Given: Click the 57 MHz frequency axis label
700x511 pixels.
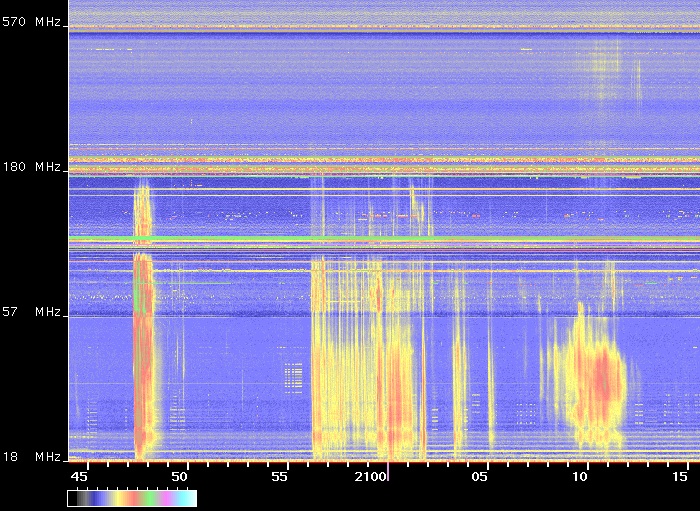Looking at the screenshot, I should coord(32,312).
